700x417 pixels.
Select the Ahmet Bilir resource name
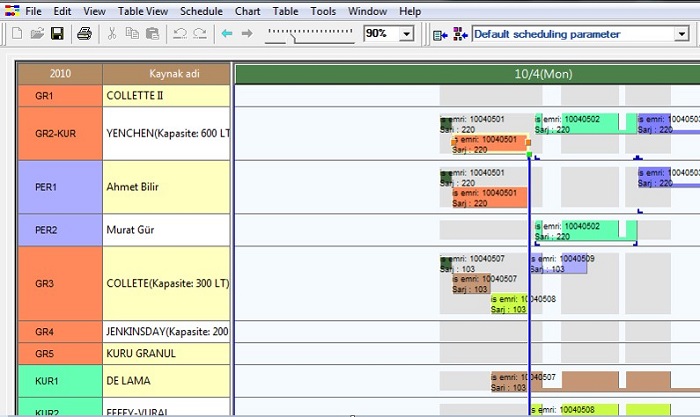click(x=166, y=187)
